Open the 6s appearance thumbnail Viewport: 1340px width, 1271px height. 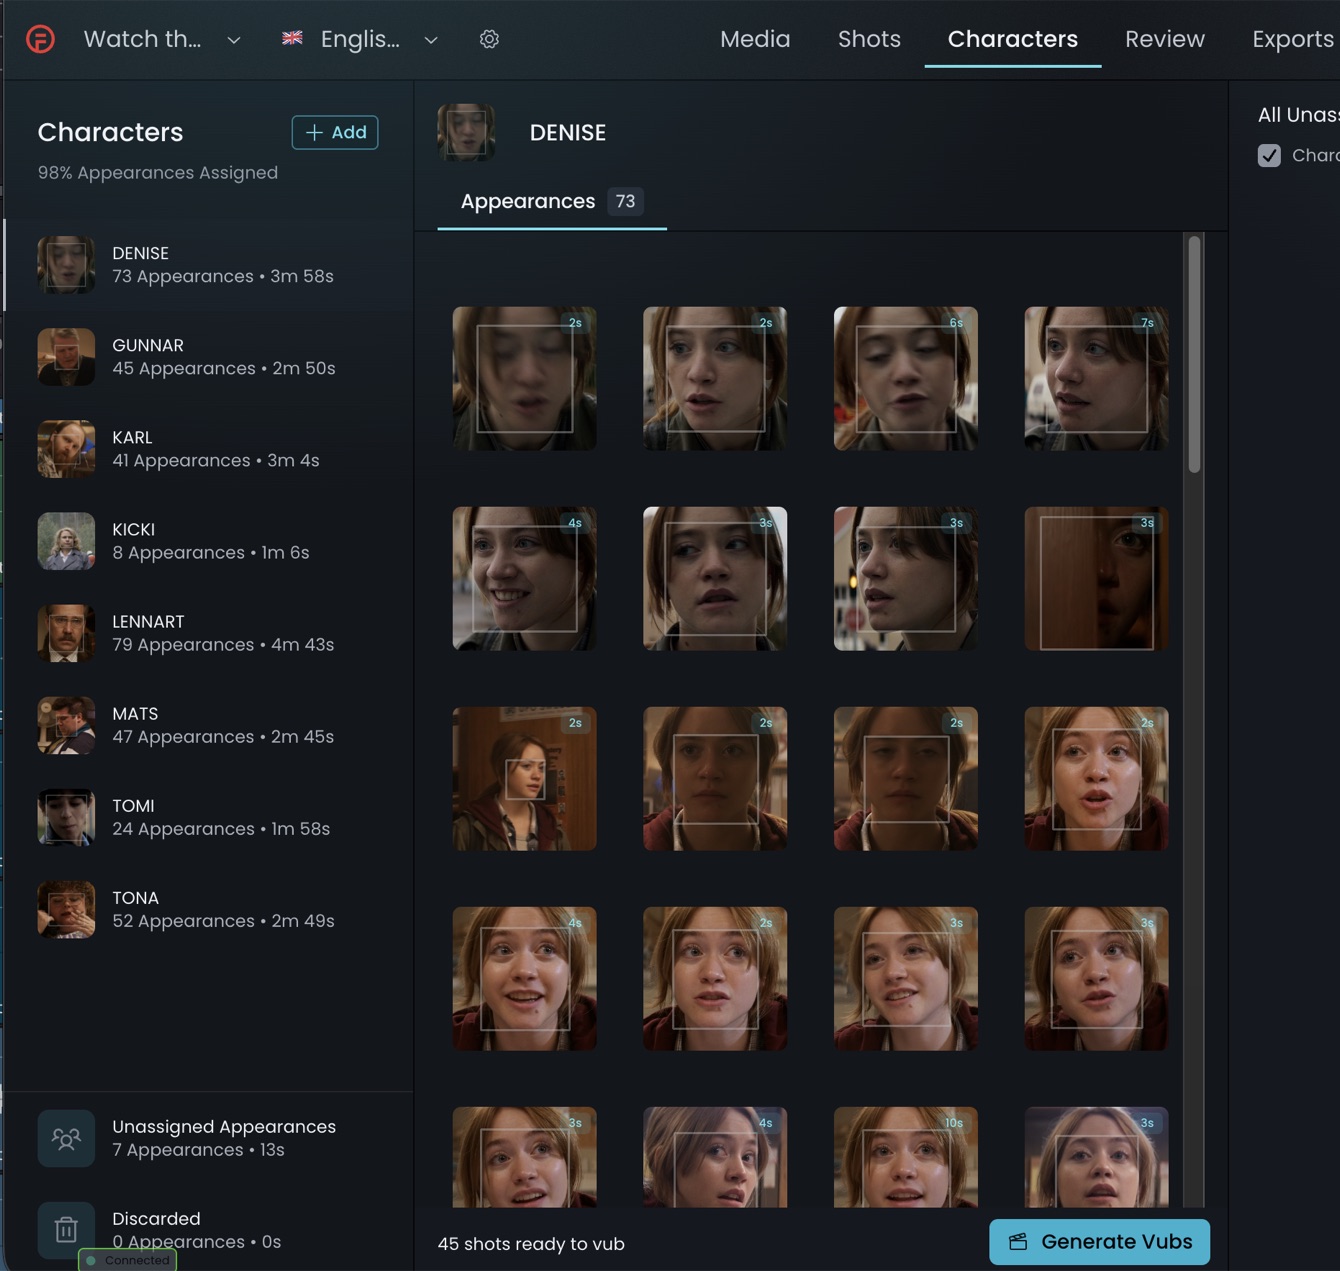click(905, 378)
